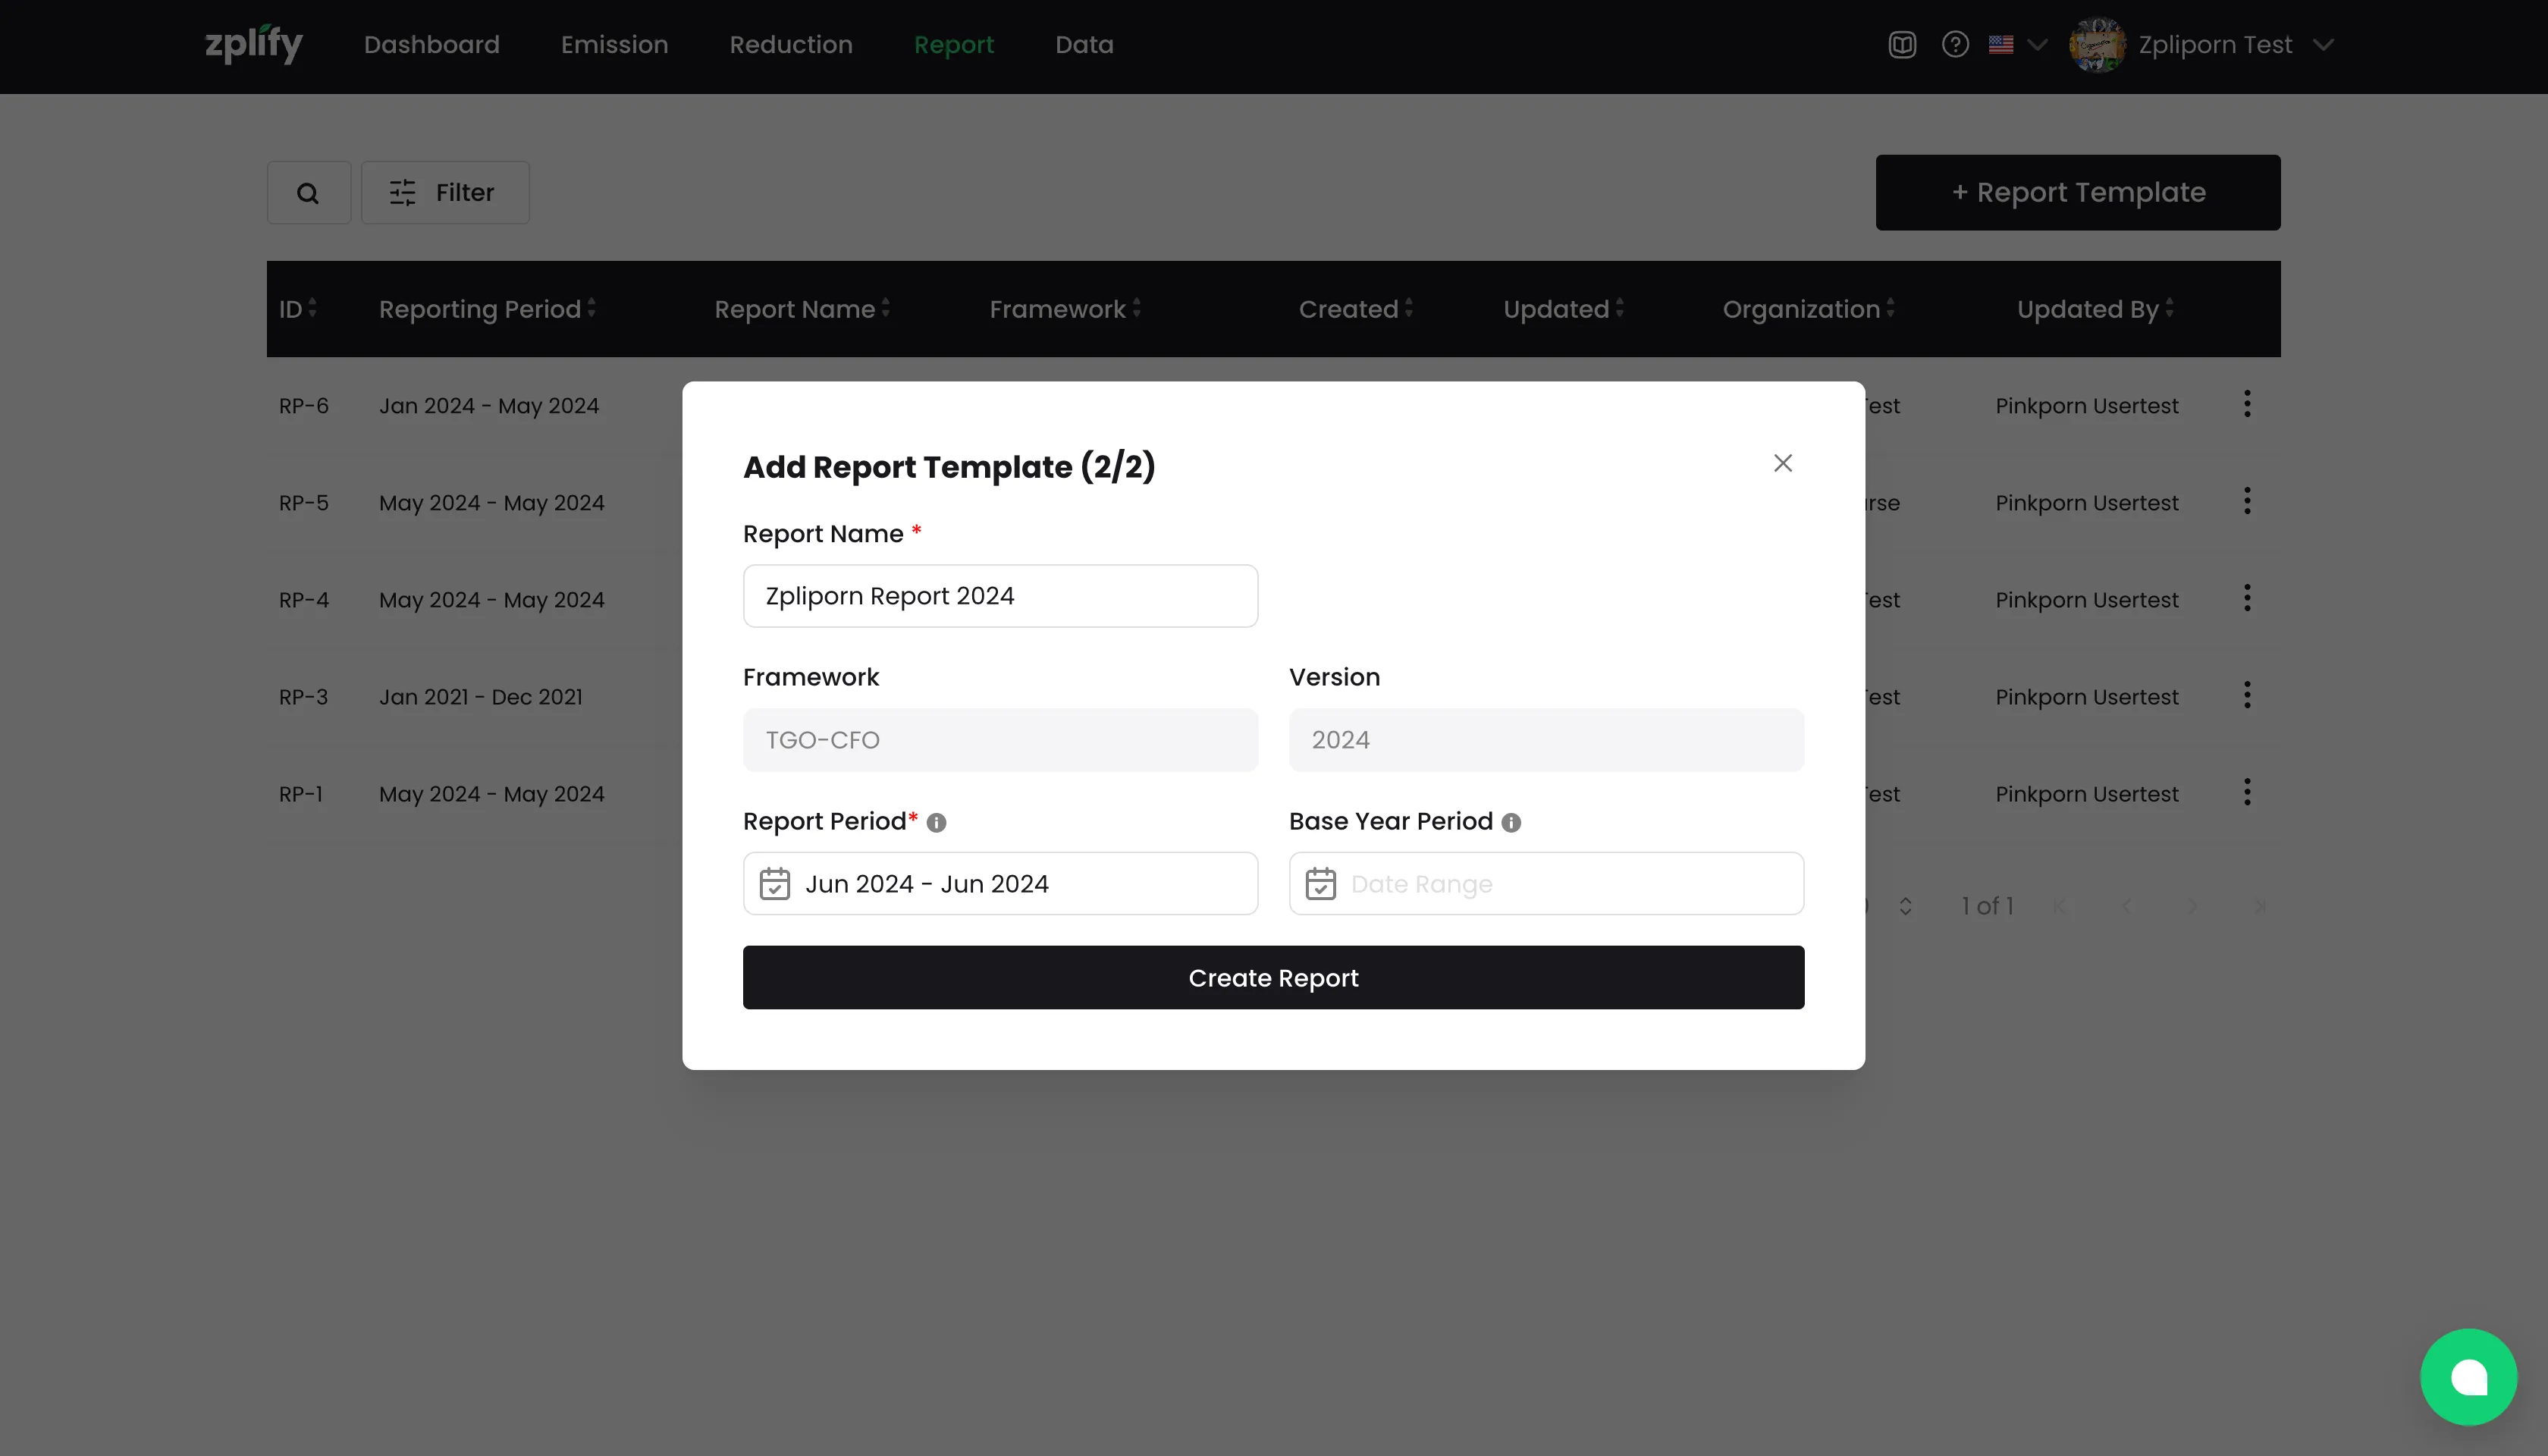
Task: Click the Base Year Period info icon
Action: (x=1511, y=822)
